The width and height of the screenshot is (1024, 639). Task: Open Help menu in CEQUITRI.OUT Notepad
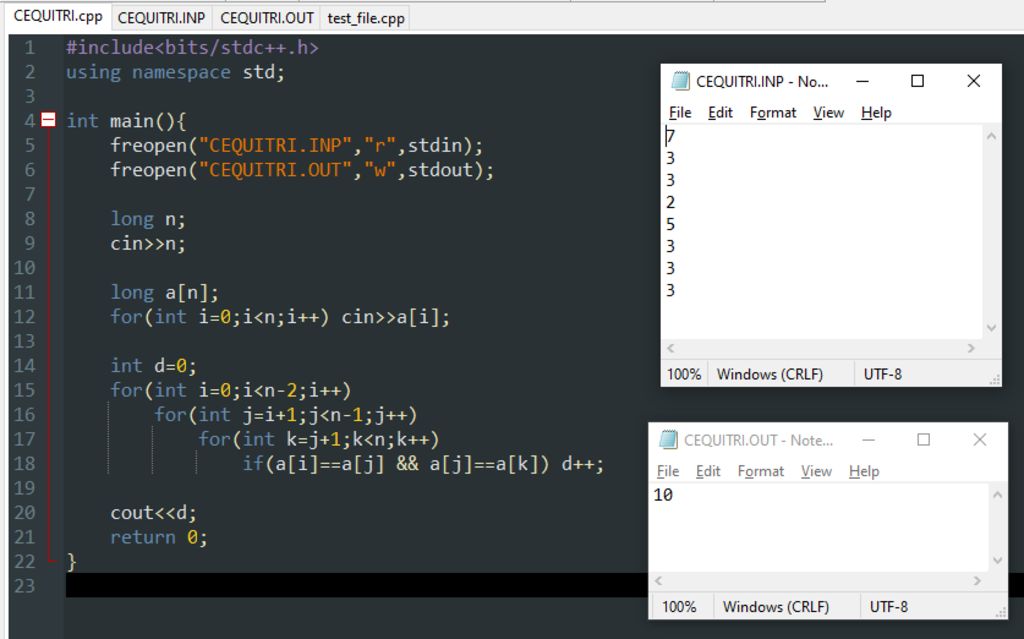[x=863, y=471]
